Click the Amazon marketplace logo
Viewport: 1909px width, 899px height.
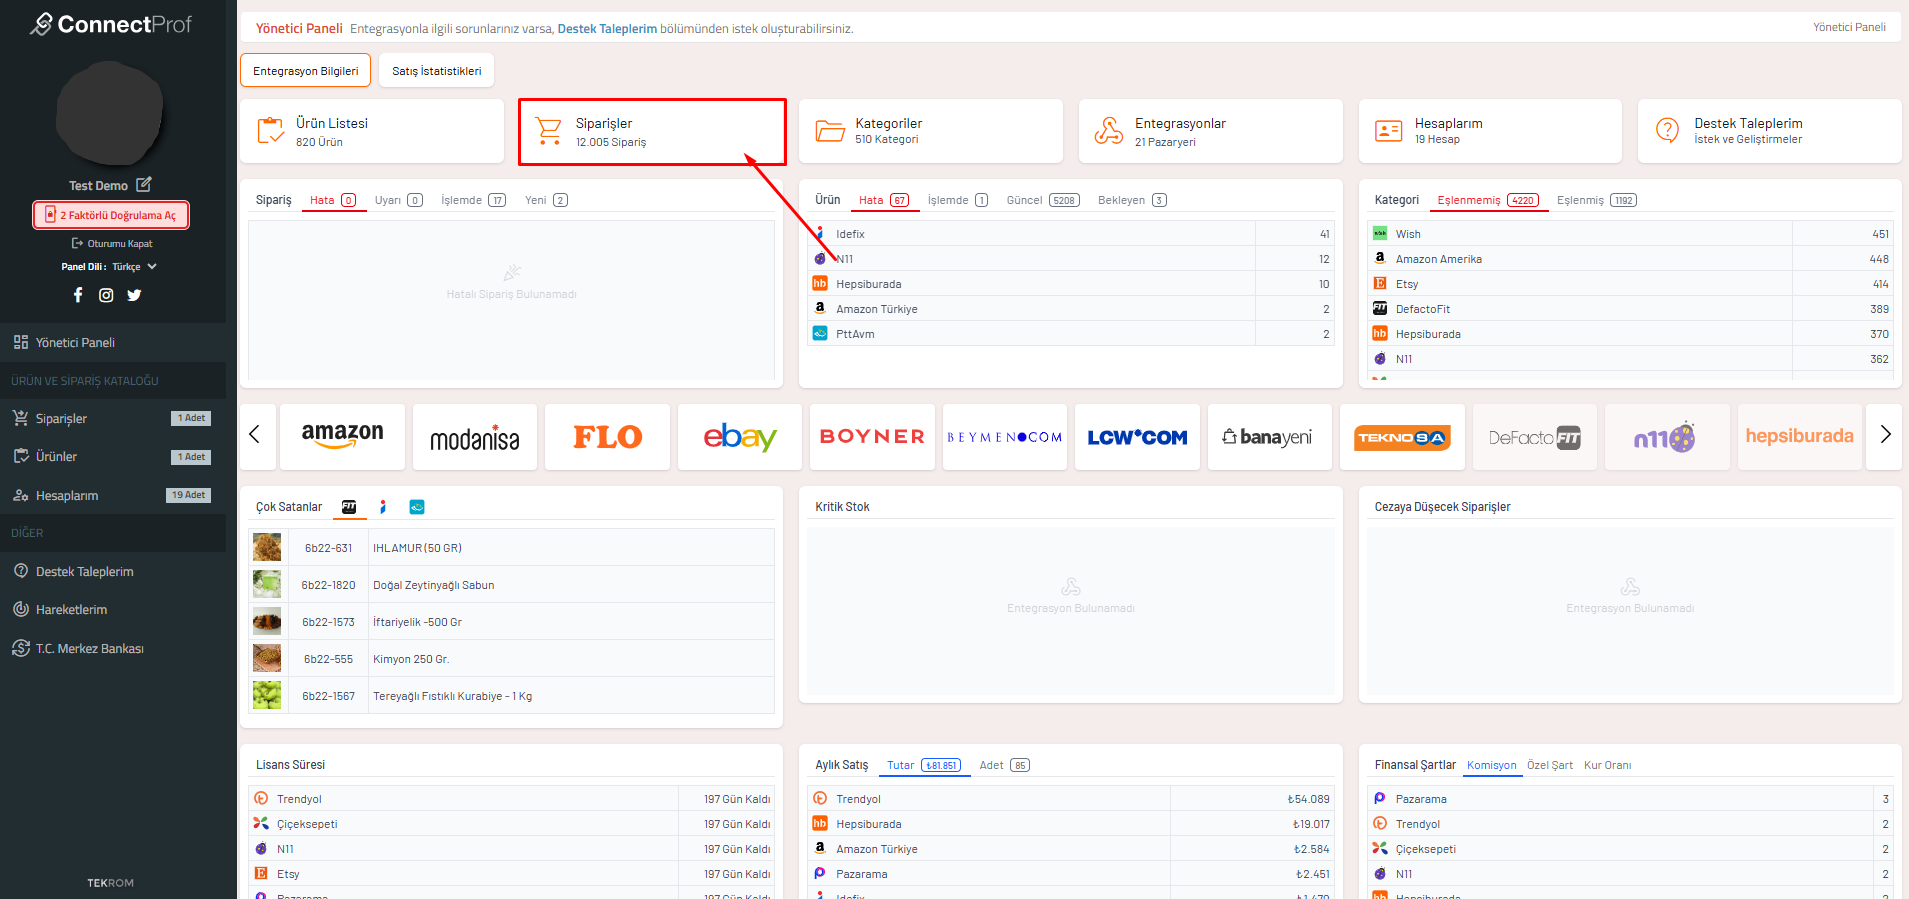tap(342, 436)
